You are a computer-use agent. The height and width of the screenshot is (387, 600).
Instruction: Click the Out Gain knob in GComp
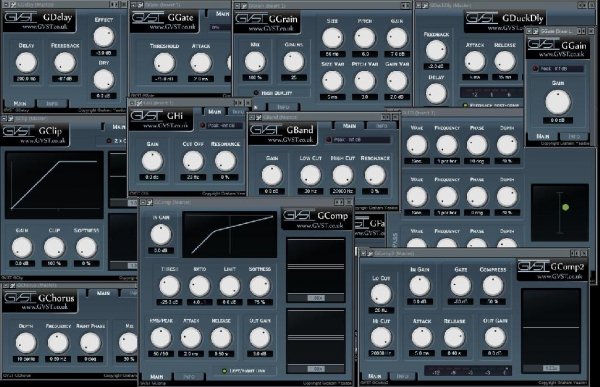click(259, 338)
